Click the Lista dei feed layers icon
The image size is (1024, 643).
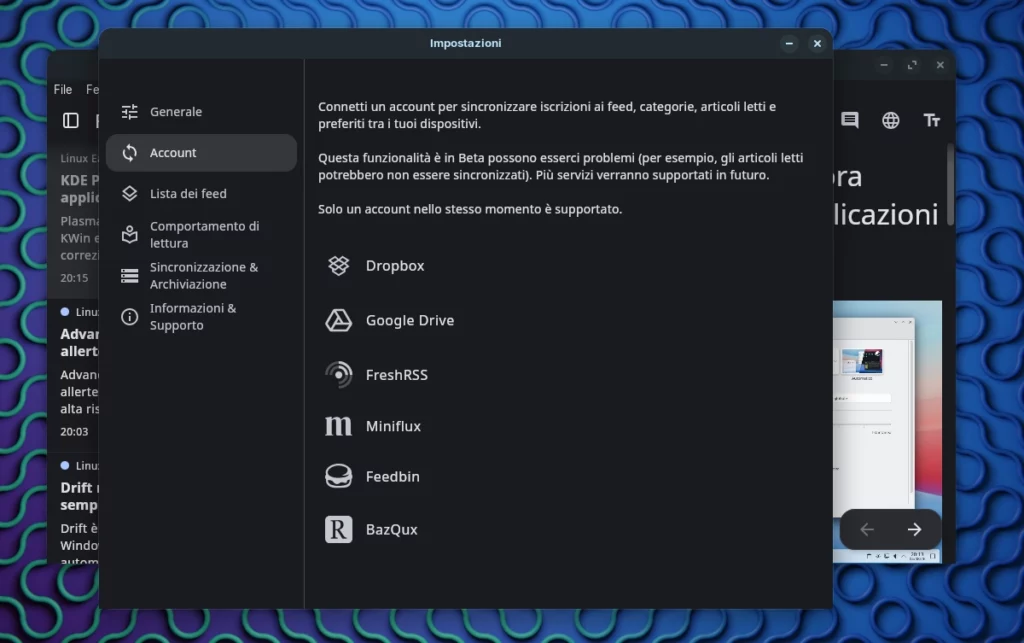pyautogui.click(x=129, y=194)
